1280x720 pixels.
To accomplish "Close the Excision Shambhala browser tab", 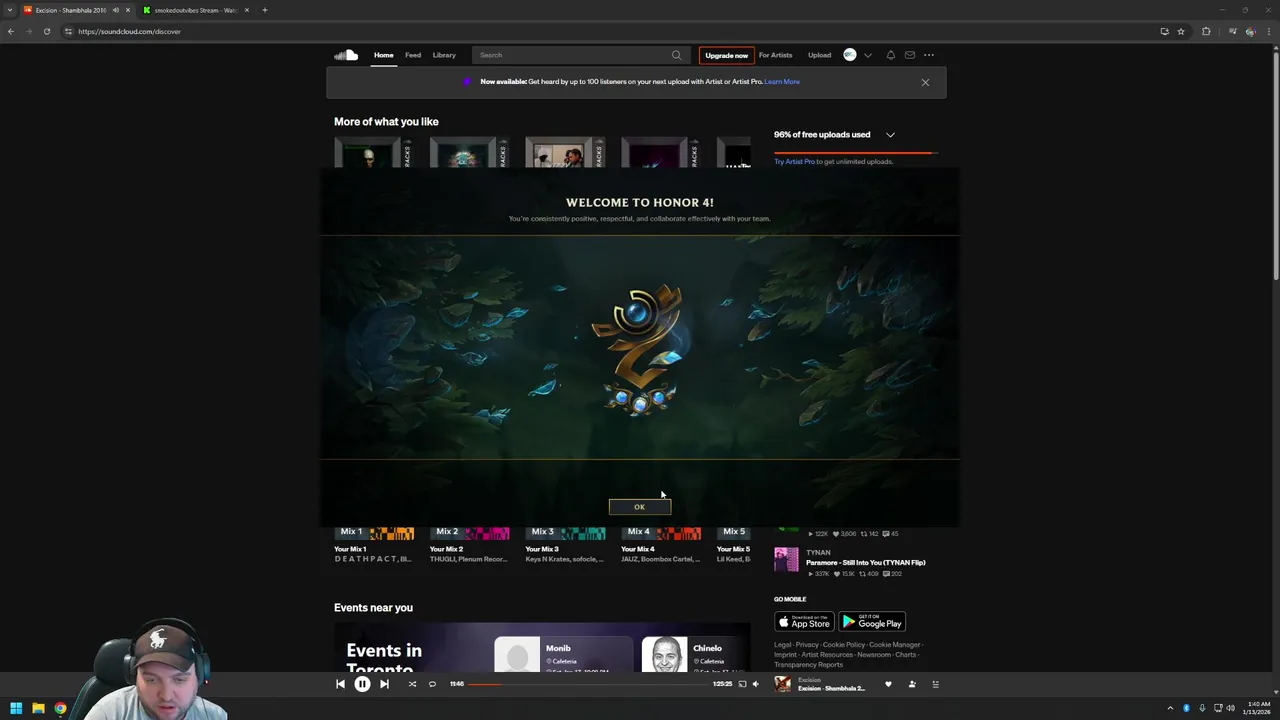I will click(128, 10).
